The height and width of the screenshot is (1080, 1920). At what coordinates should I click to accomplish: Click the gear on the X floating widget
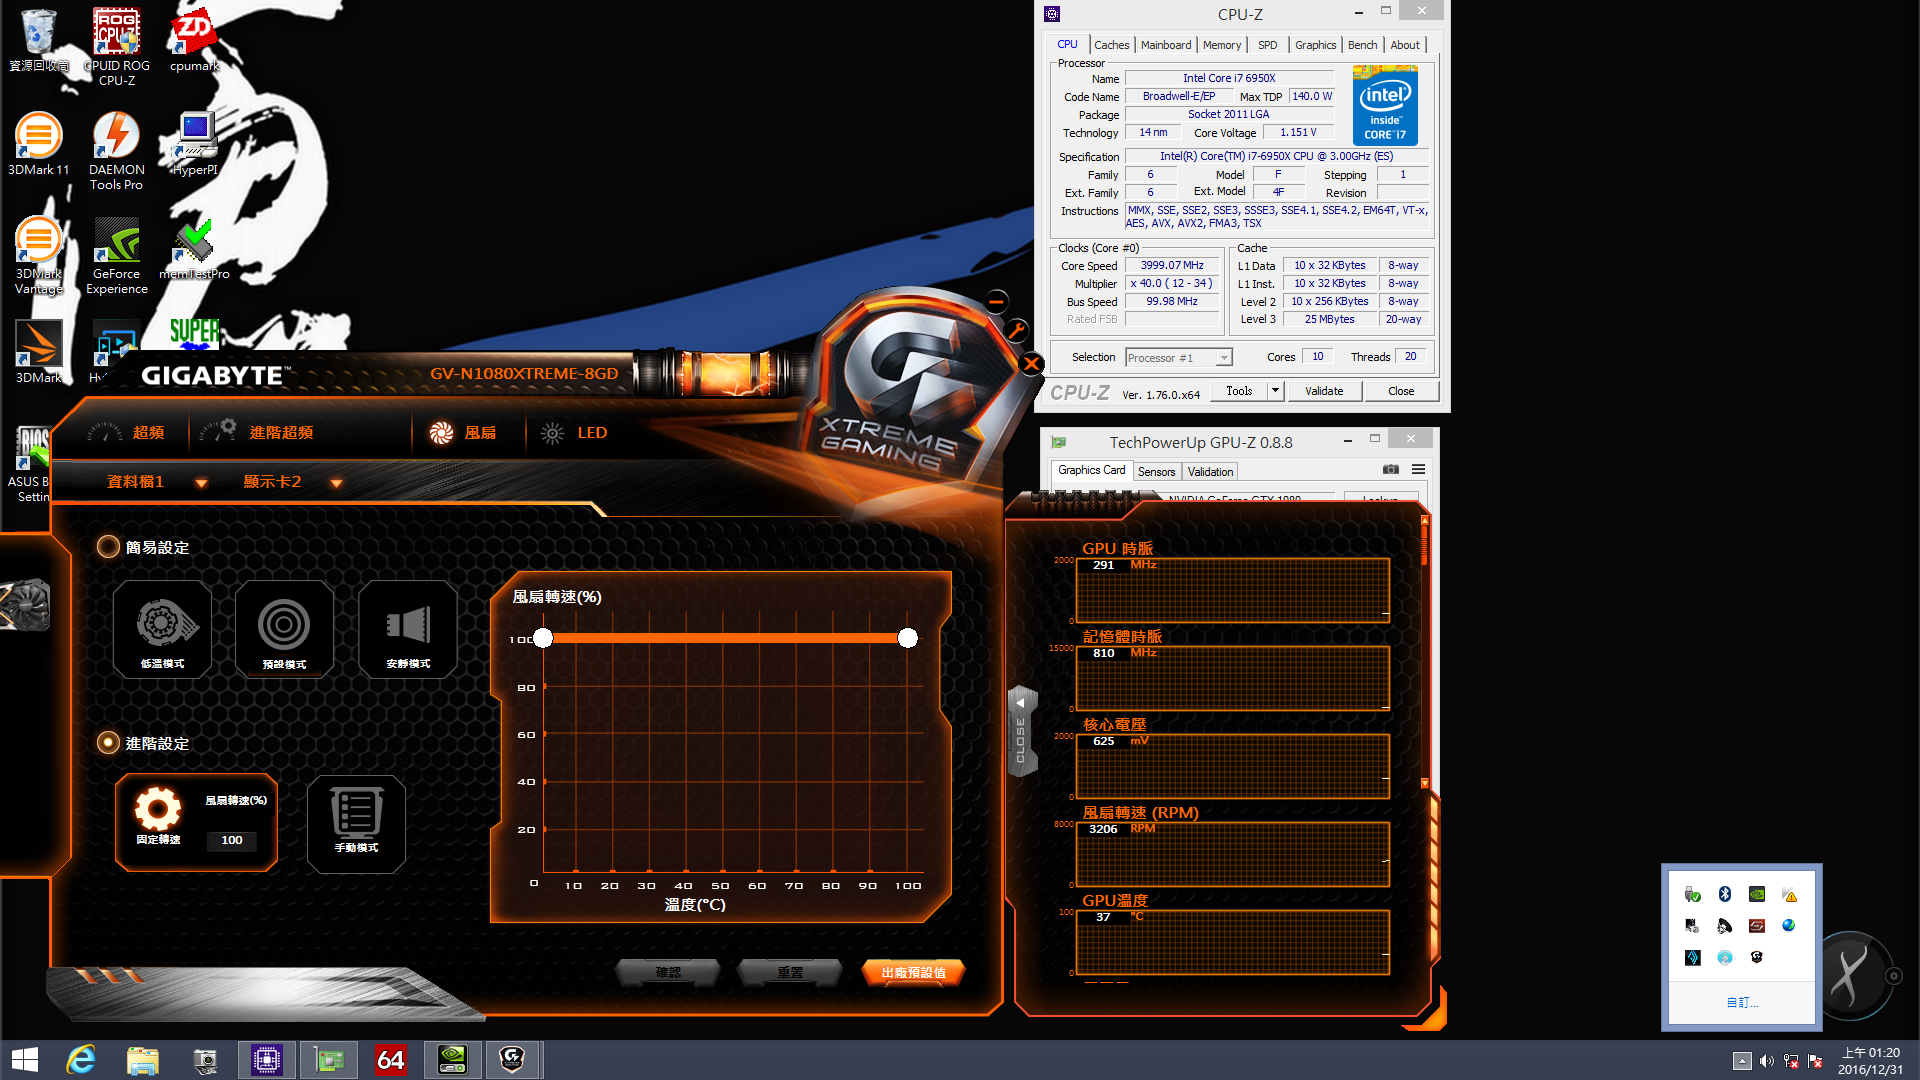coord(1893,976)
